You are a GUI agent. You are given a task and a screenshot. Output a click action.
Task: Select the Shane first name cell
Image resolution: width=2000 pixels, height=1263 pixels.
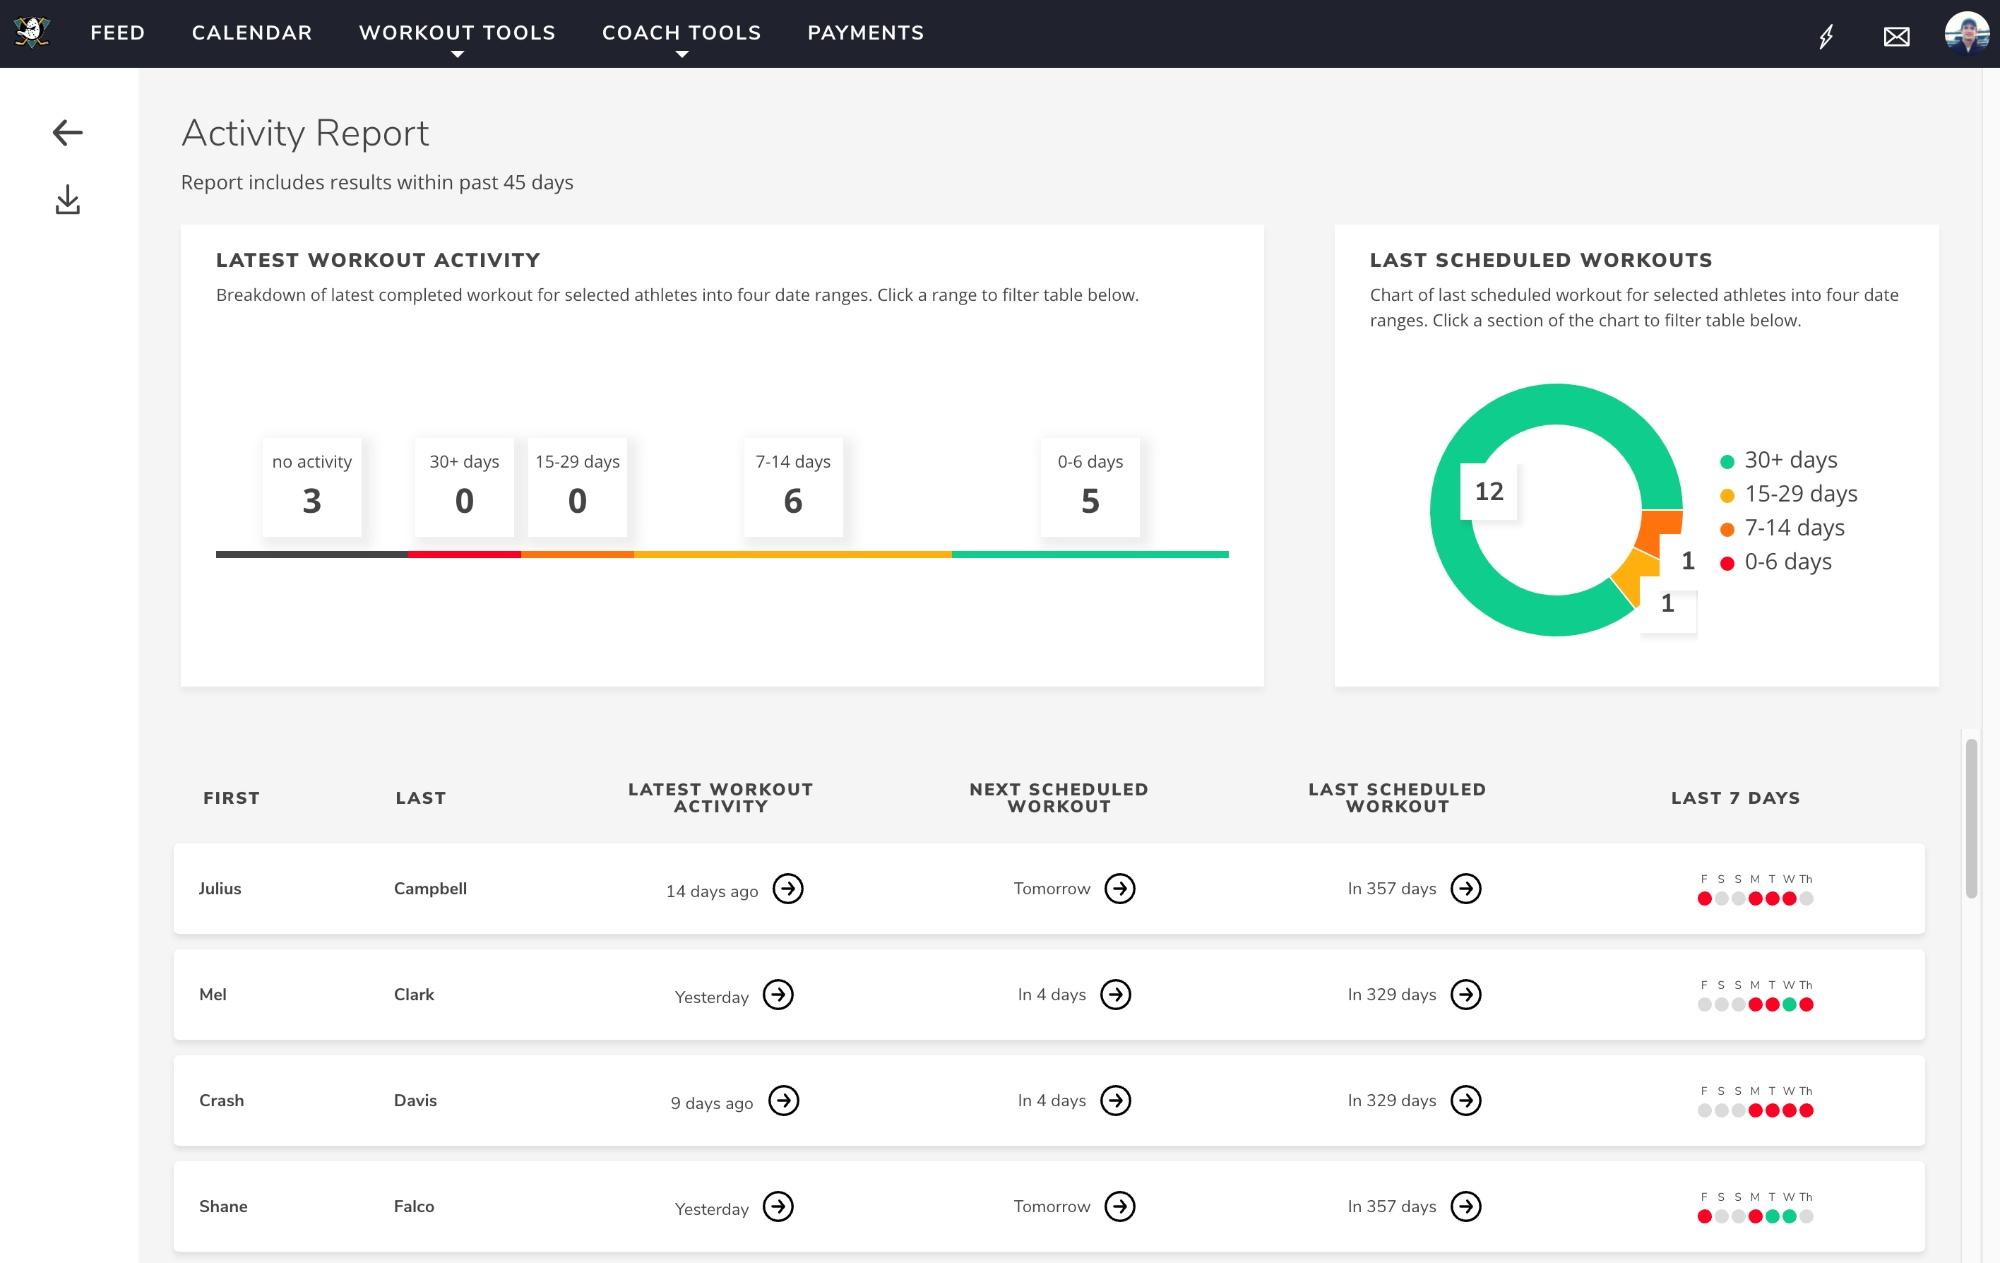pyautogui.click(x=223, y=1206)
